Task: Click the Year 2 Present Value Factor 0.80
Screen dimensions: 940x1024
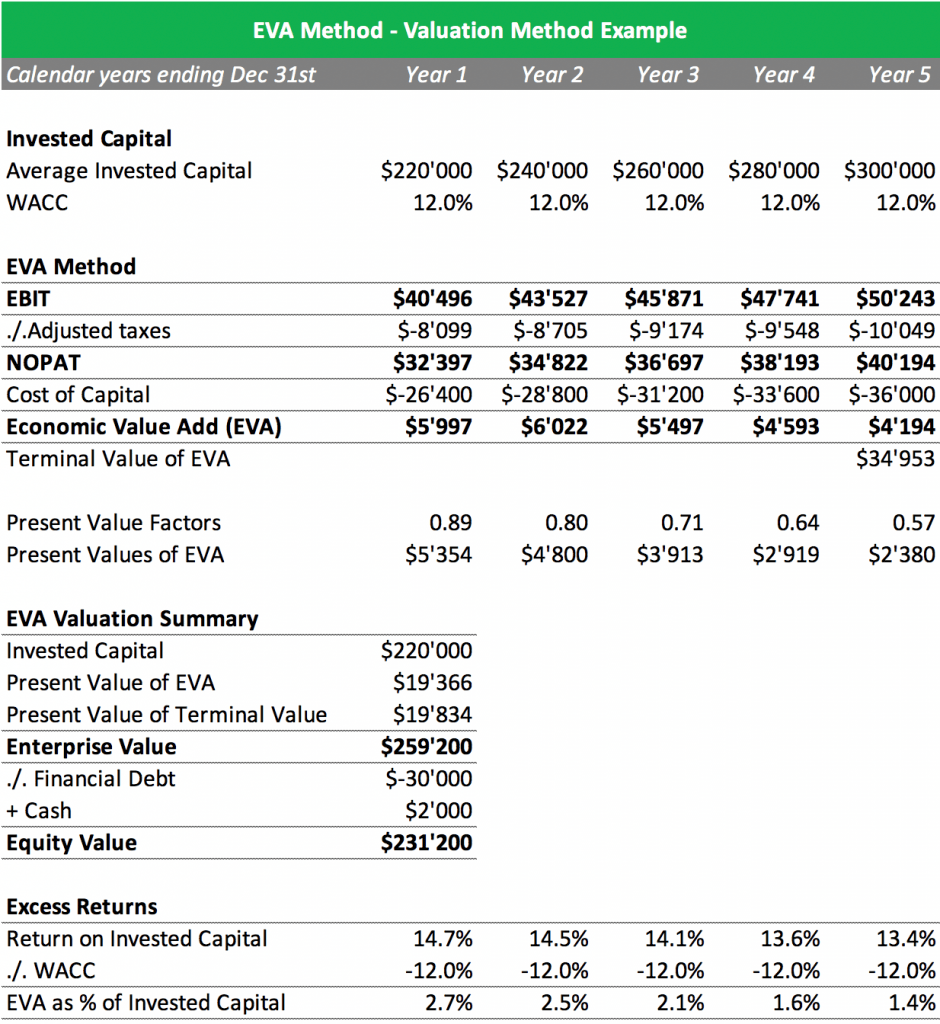Action: click(566, 522)
